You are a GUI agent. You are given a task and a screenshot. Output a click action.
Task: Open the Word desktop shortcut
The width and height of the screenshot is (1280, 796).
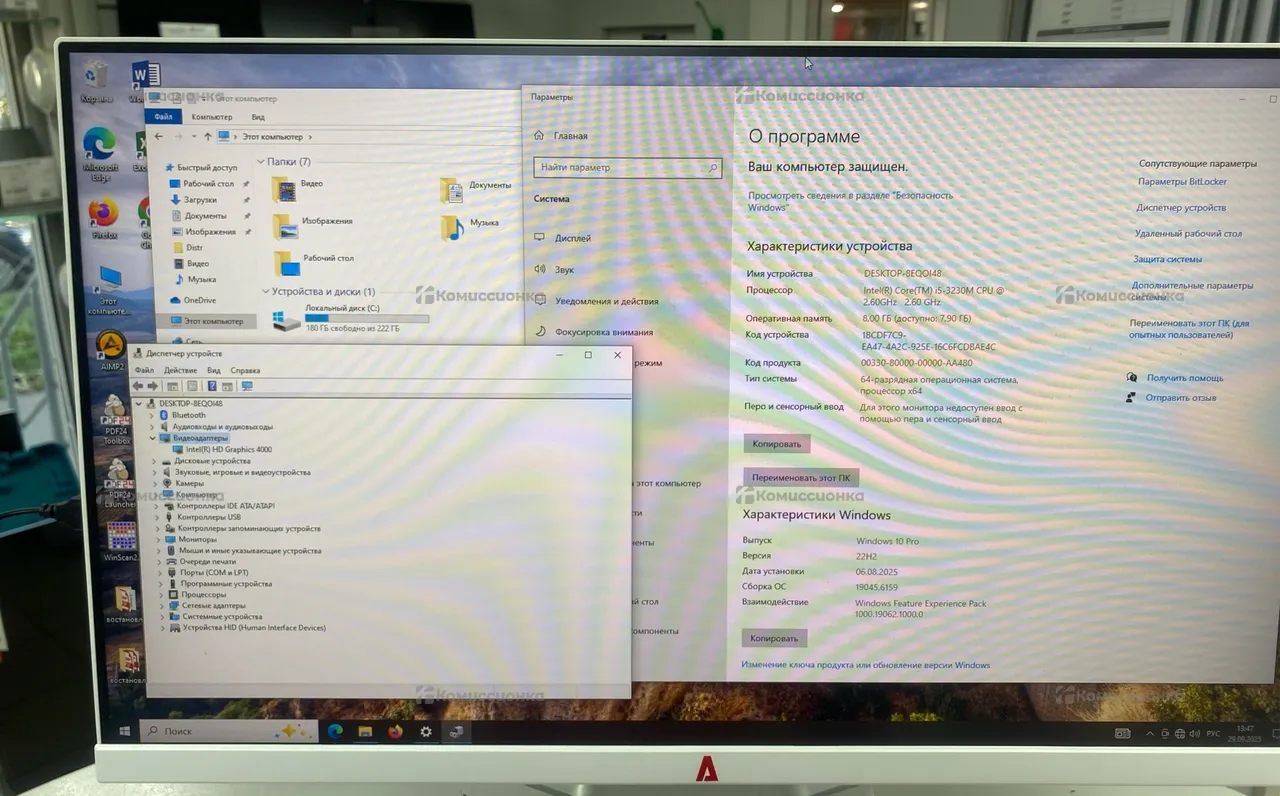point(145,80)
